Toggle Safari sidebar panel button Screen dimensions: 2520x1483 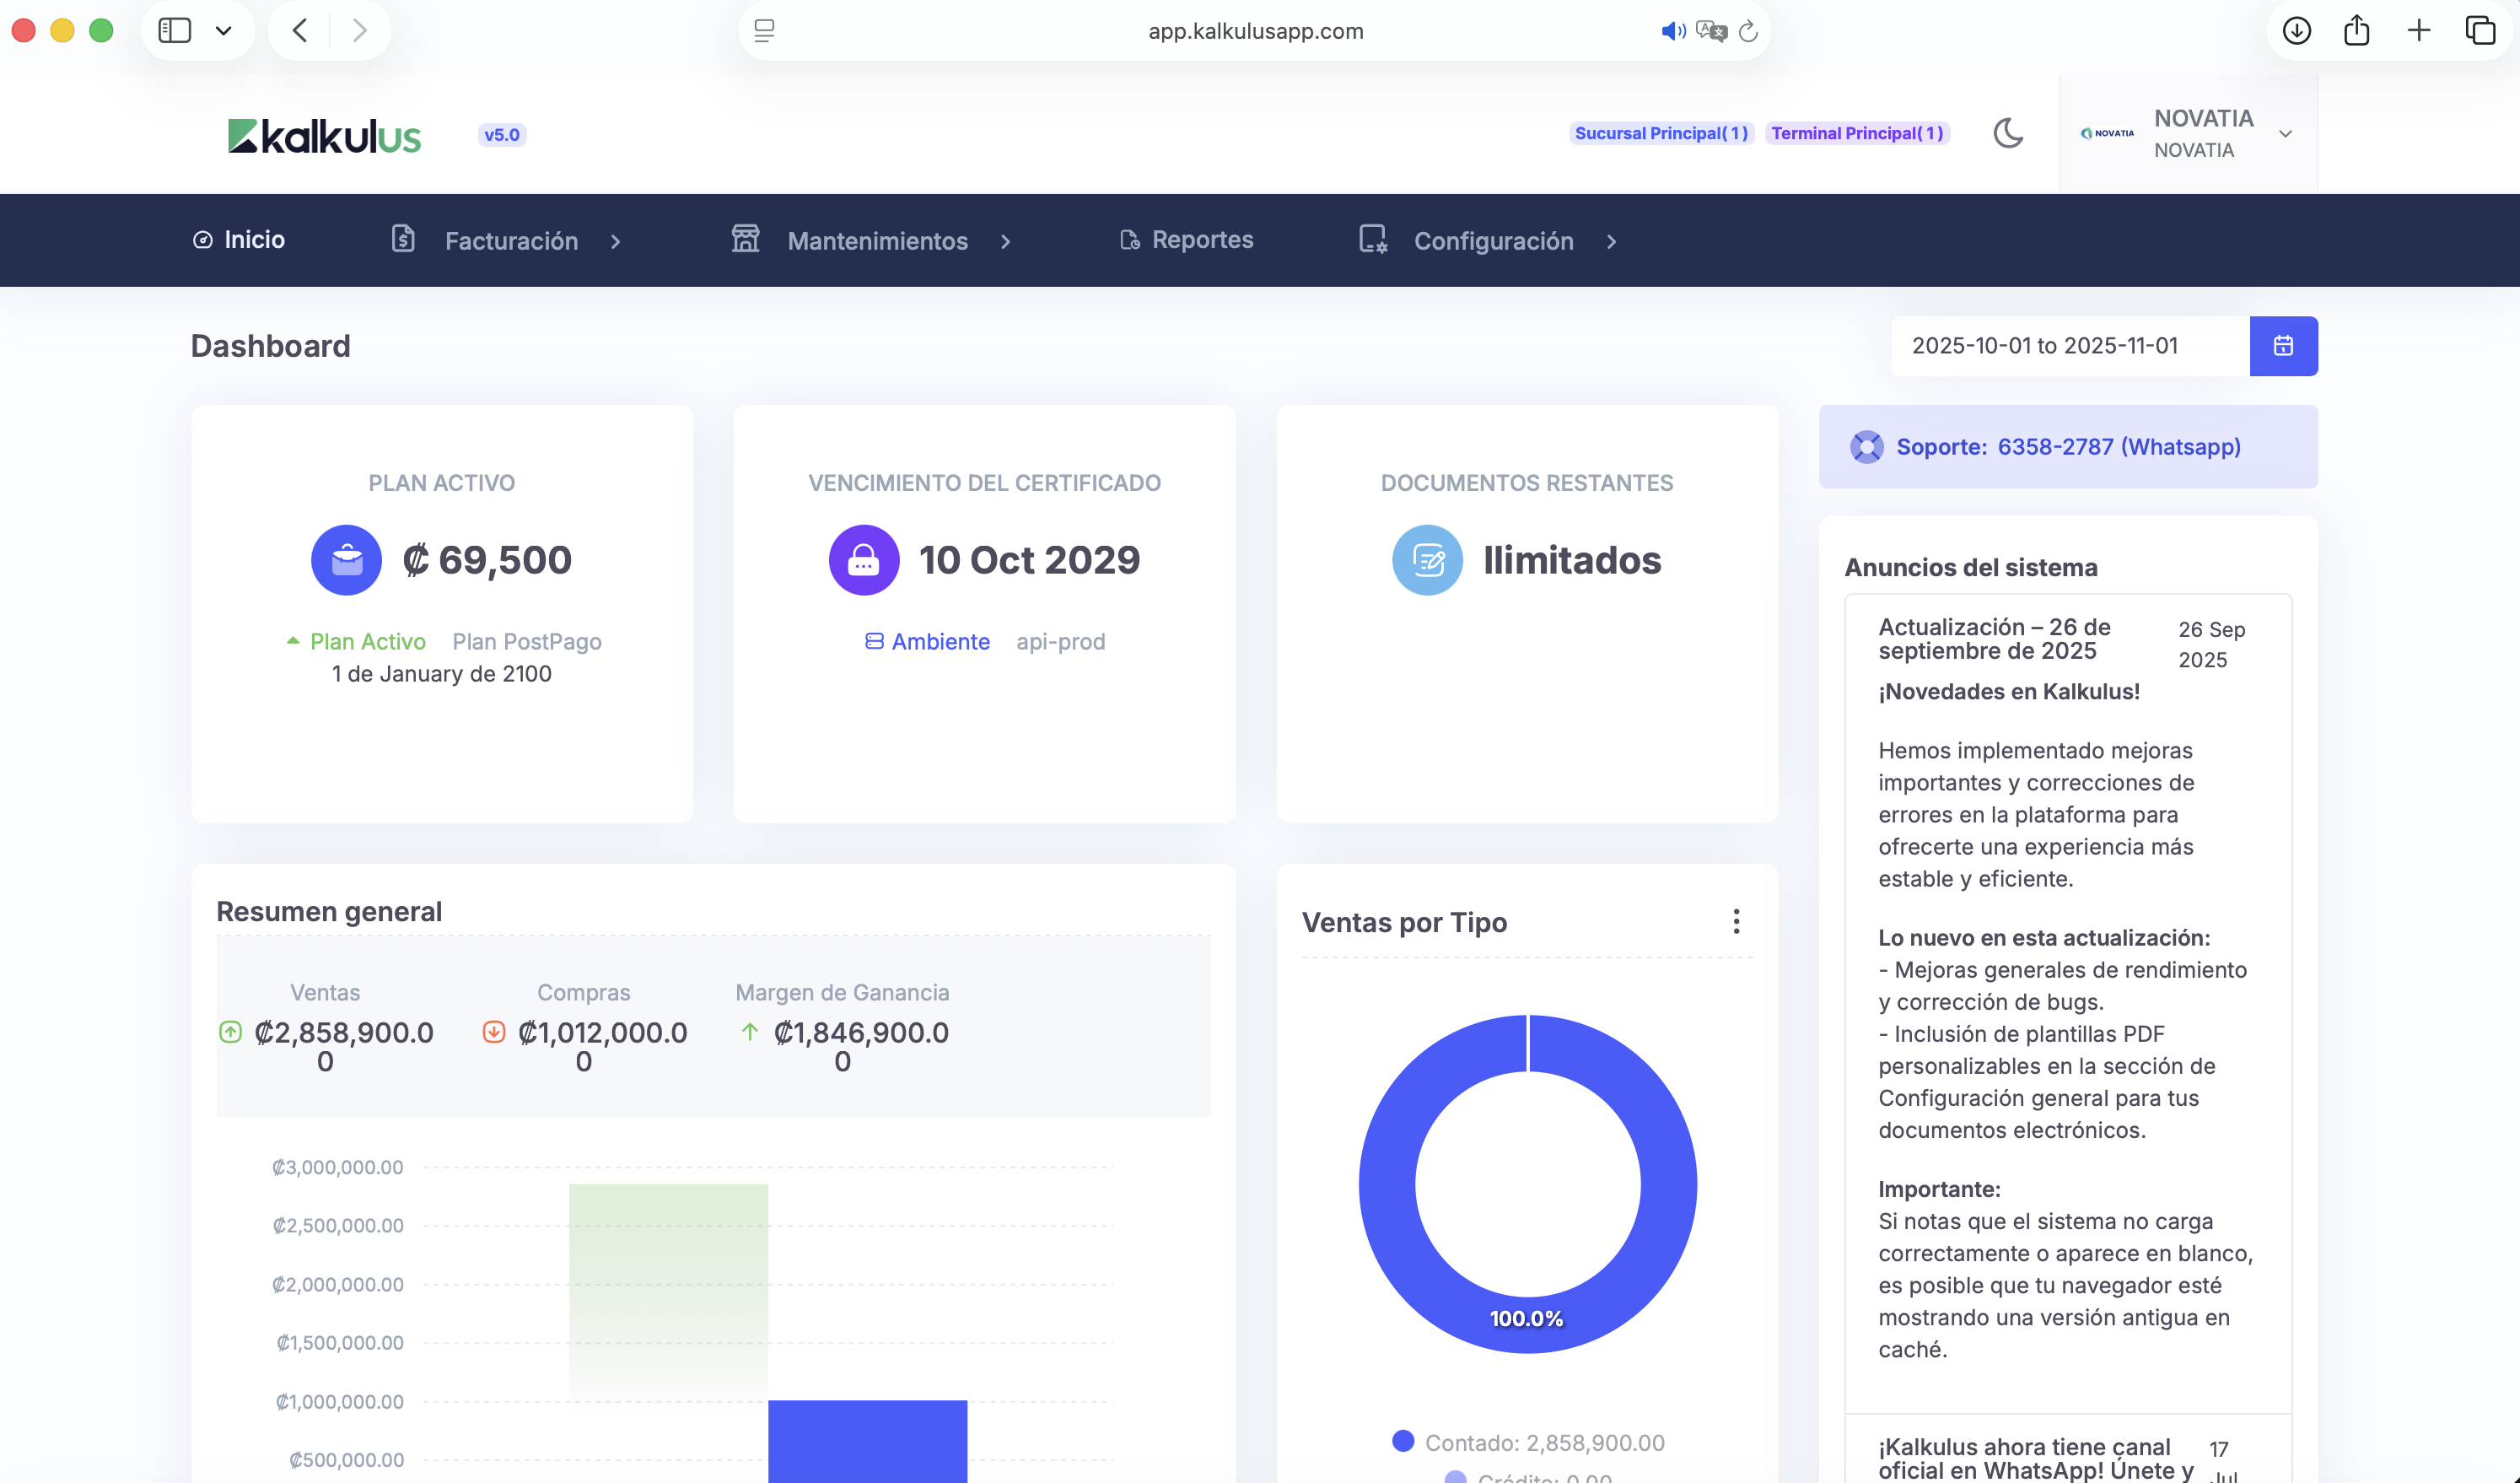point(175,31)
